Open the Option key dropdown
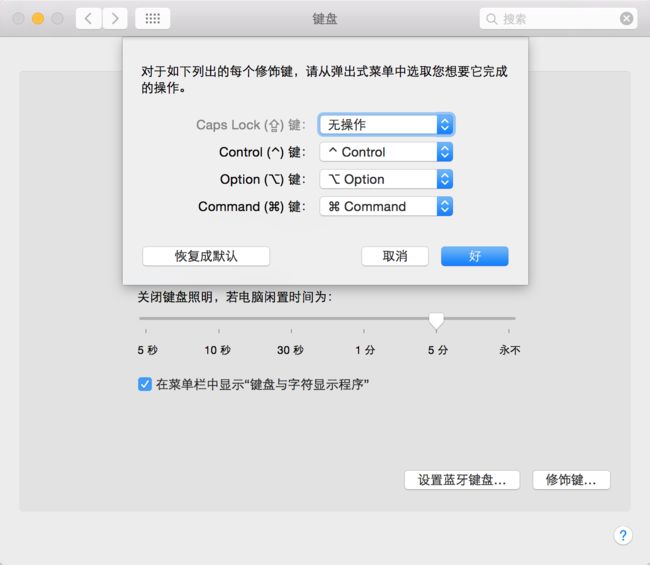This screenshot has height=565, width=650. coord(386,179)
